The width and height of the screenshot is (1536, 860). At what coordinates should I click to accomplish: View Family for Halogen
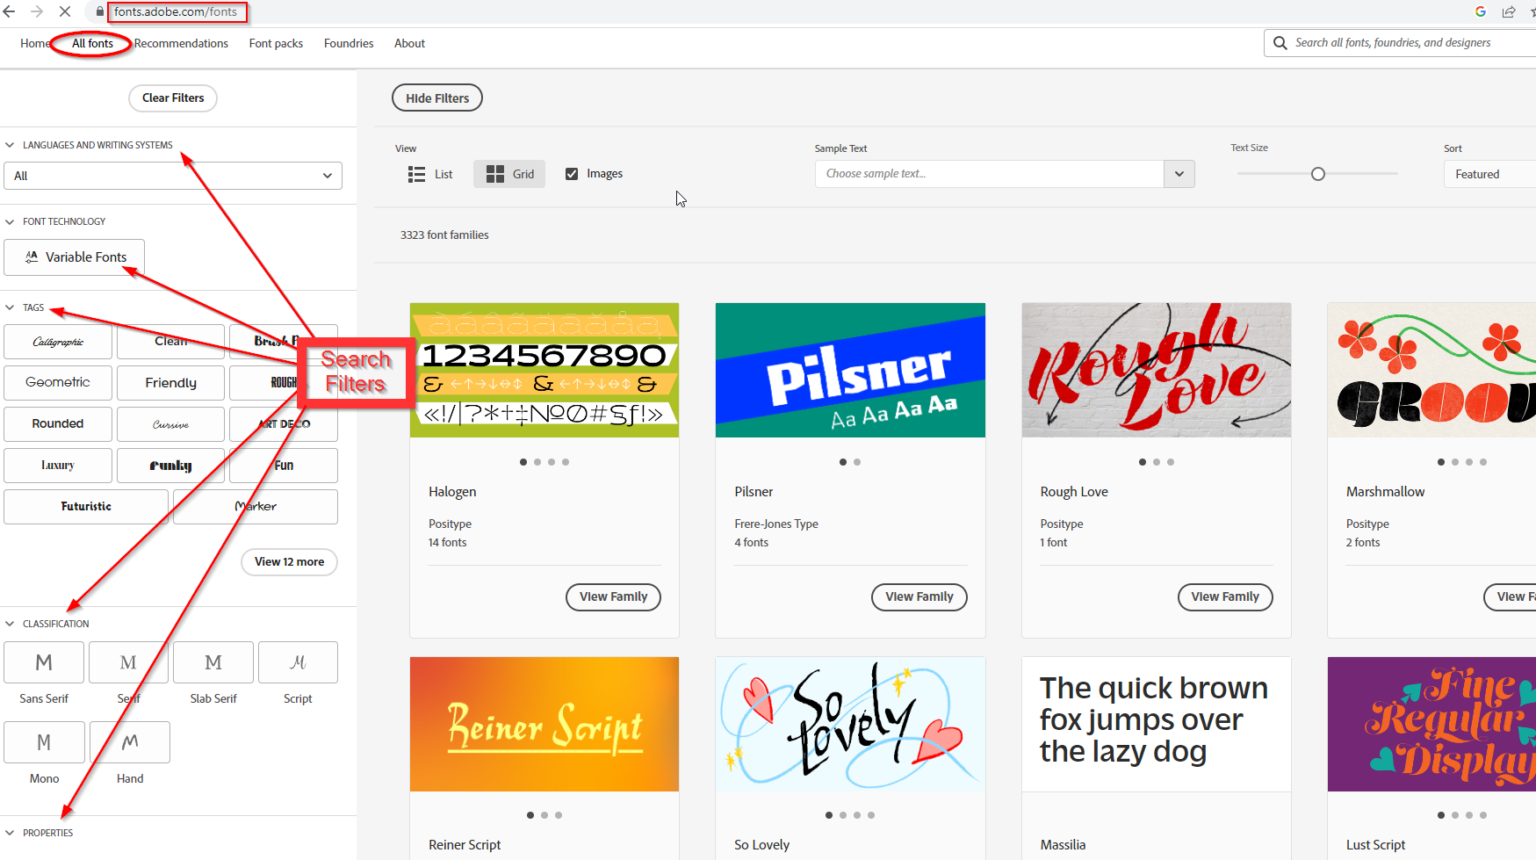[x=613, y=597]
